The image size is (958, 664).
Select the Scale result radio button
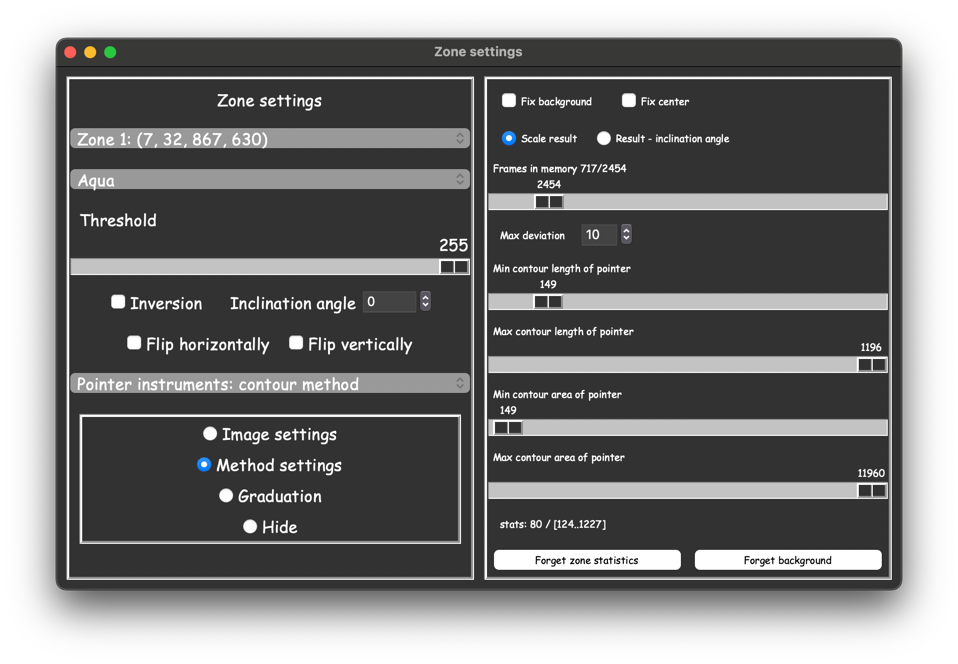[x=508, y=139]
